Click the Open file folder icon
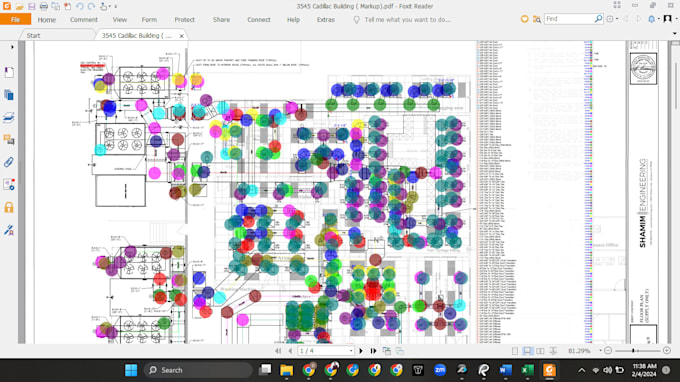Viewport: 680px width, 382px height. [x=20, y=6]
